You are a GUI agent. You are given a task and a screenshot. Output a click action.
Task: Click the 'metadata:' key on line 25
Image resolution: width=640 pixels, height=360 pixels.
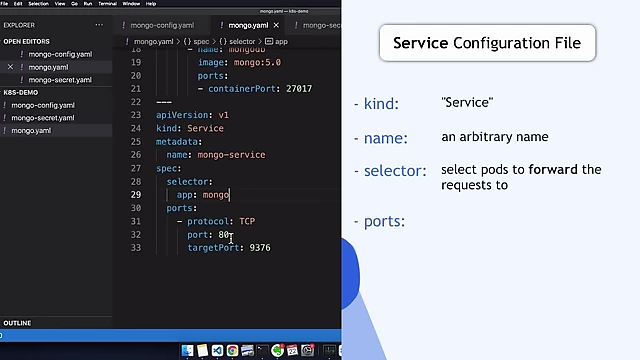pyautogui.click(x=179, y=142)
